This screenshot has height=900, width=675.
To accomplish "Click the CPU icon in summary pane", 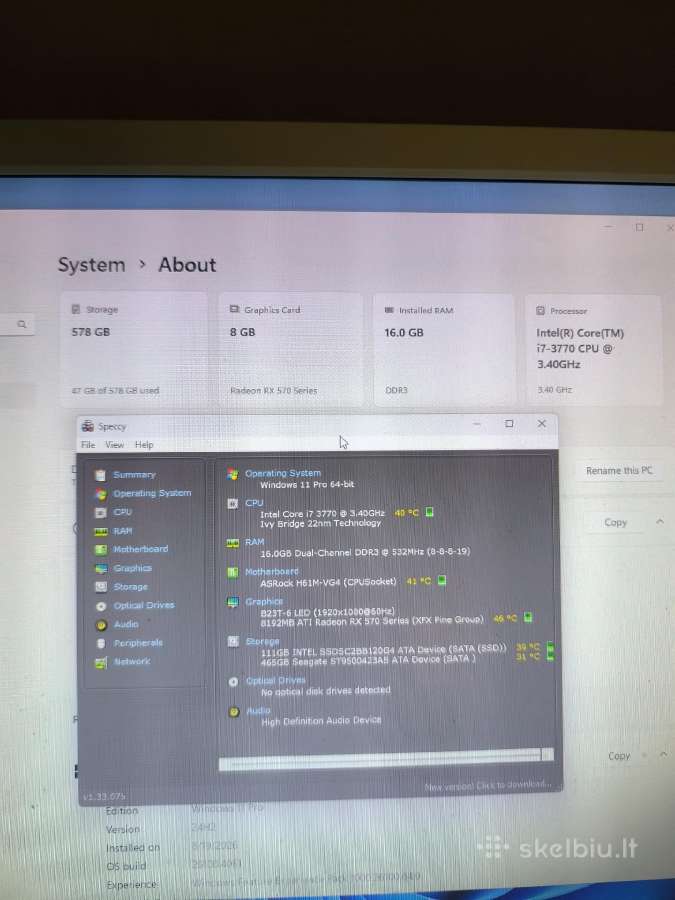I will point(232,504).
